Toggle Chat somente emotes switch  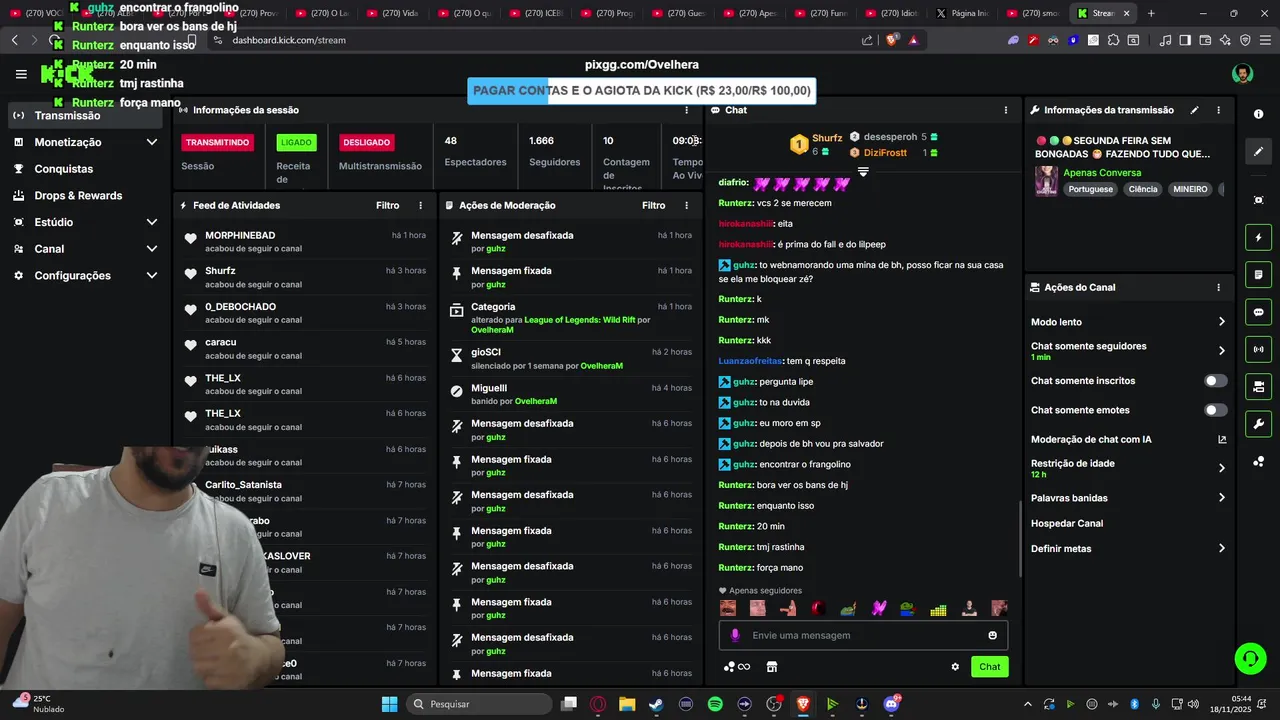pyautogui.click(x=1216, y=410)
